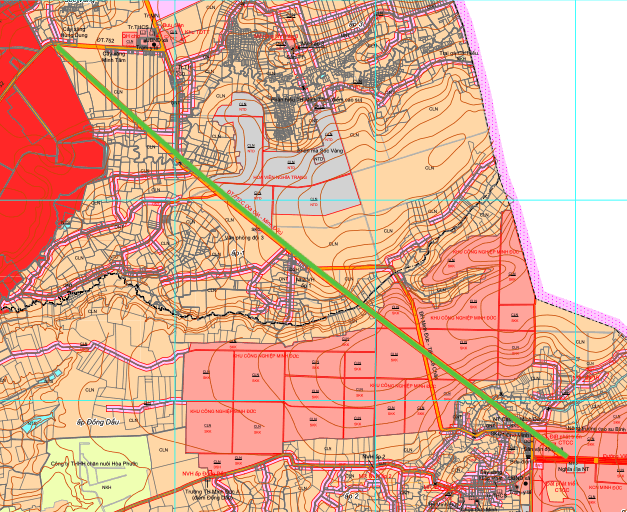Click the 'ĐT.752' road label
This screenshot has width=627, height=512.
click(x=106, y=40)
